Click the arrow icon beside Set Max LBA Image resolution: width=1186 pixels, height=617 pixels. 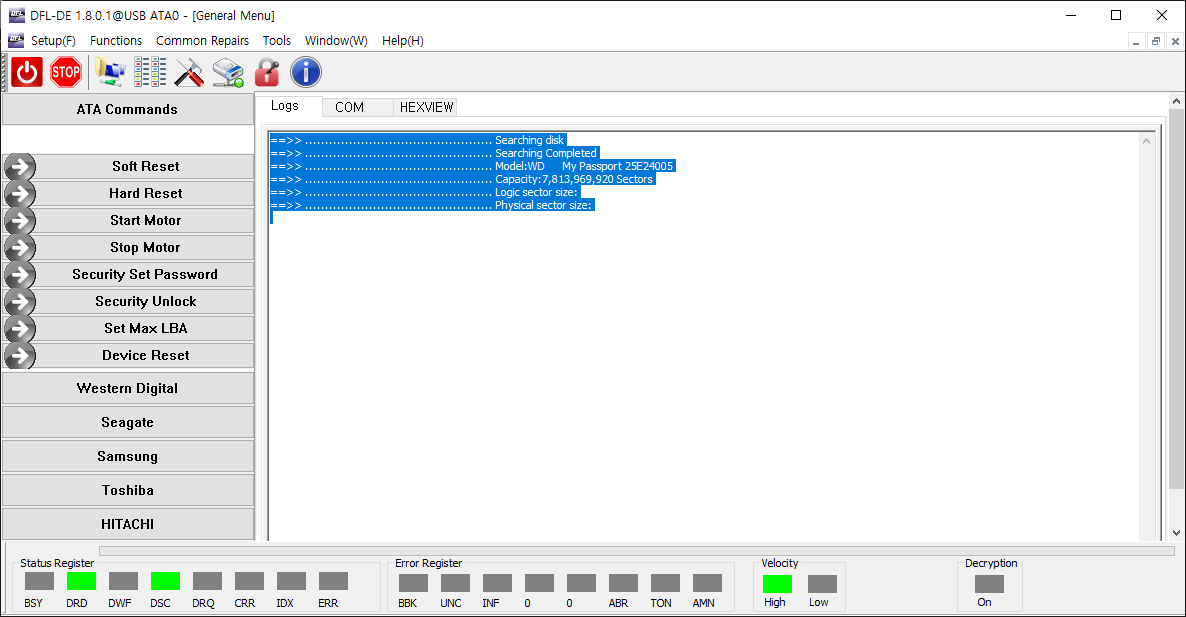(20, 328)
